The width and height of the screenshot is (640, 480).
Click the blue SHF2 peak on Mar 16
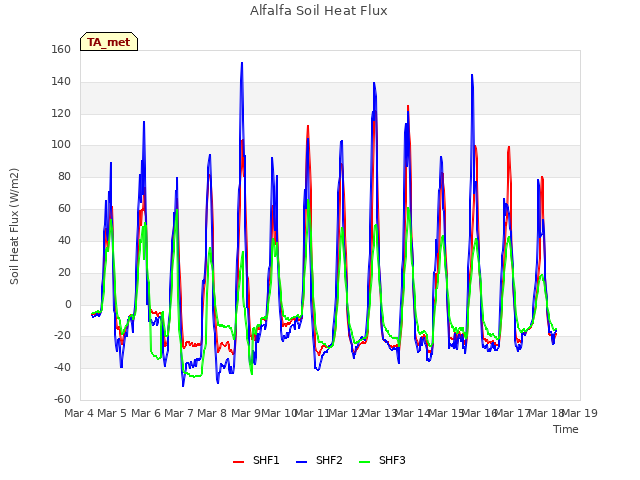click(x=472, y=75)
